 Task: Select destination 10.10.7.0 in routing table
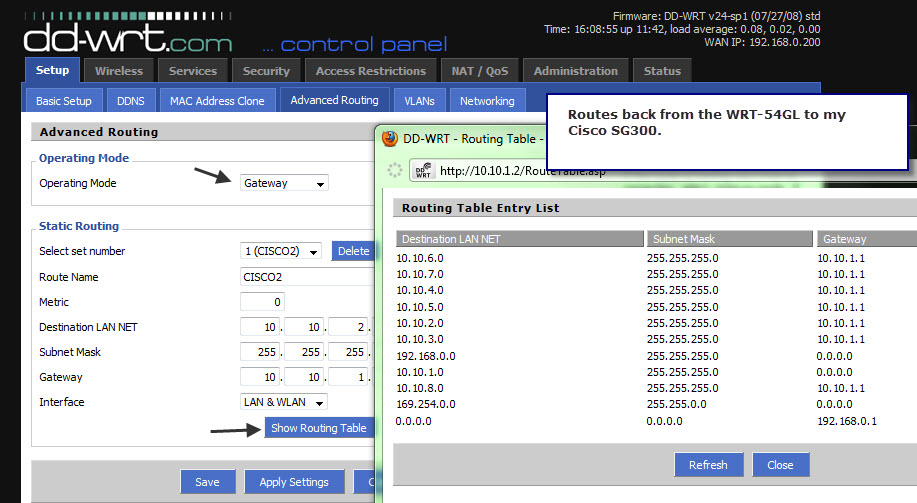coord(420,274)
